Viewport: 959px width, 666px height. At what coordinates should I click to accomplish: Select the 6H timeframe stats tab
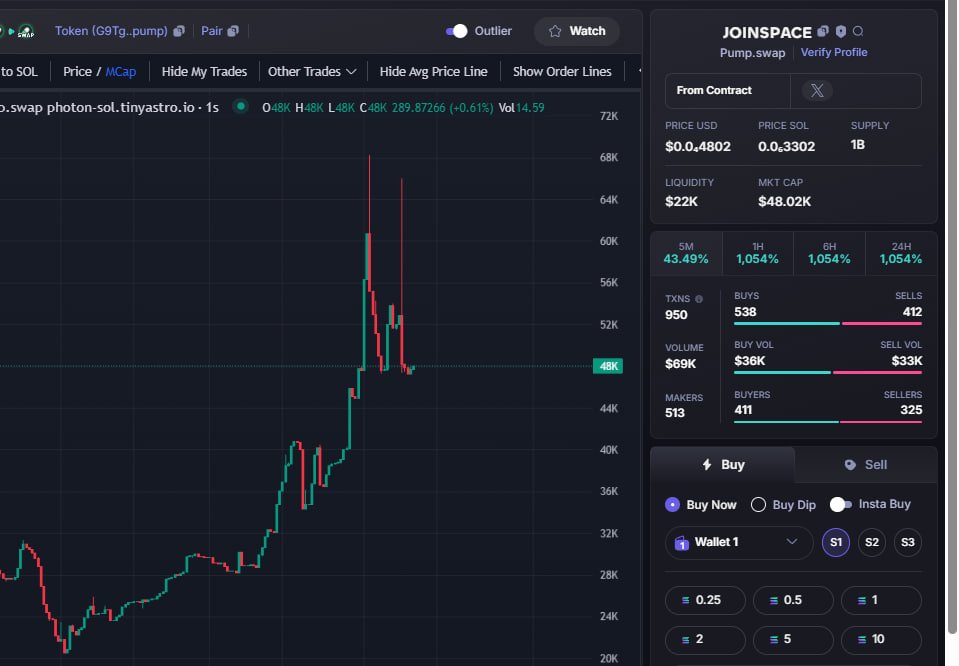click(x=829, y=253)
